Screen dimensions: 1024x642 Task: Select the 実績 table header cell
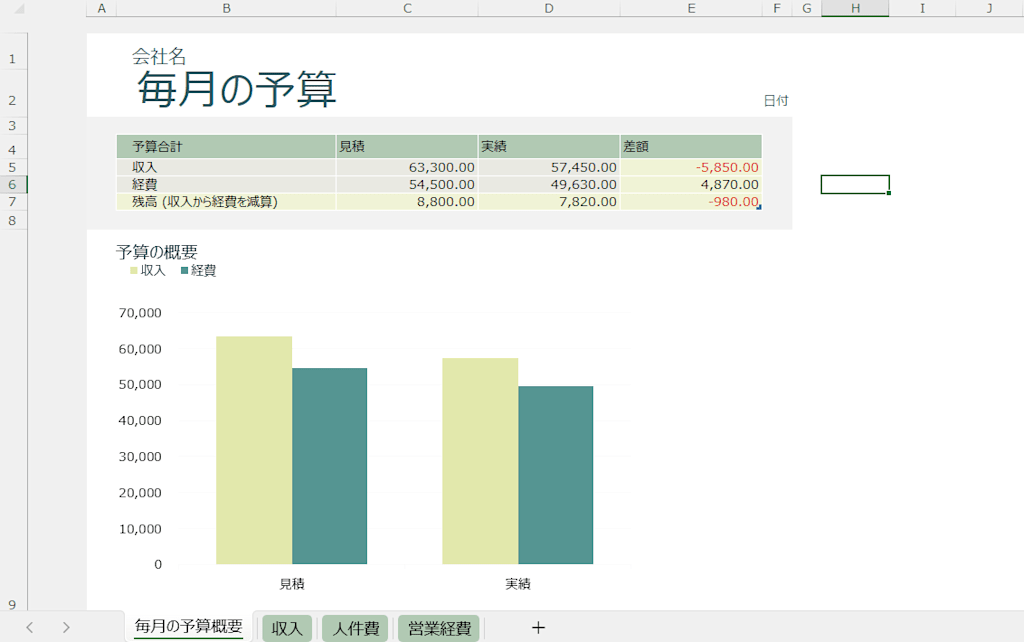(x=549, y=146)
